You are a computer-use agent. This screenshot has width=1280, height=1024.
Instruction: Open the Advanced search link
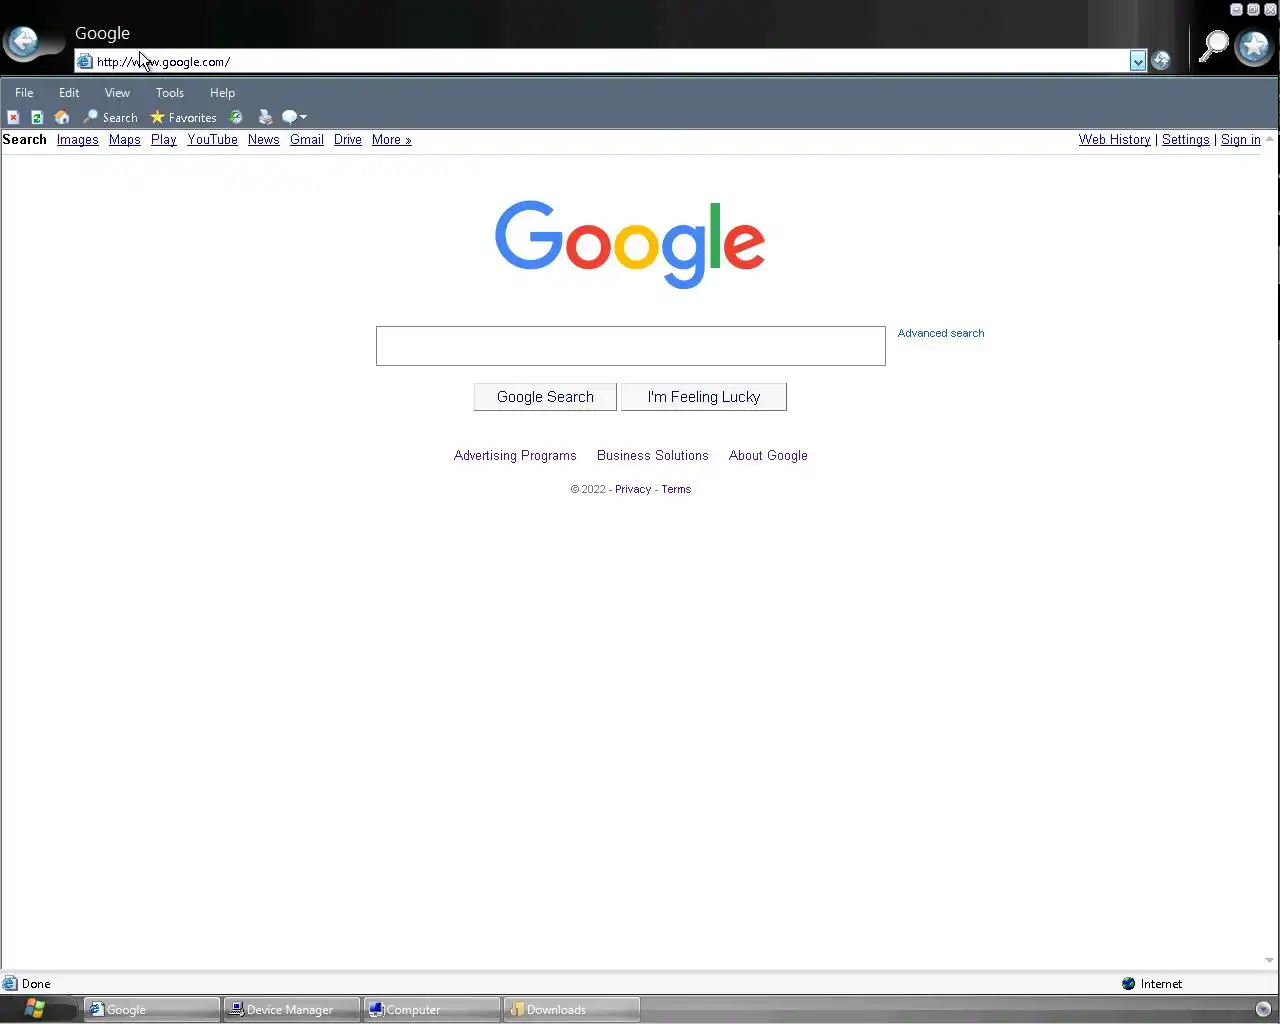941,333
